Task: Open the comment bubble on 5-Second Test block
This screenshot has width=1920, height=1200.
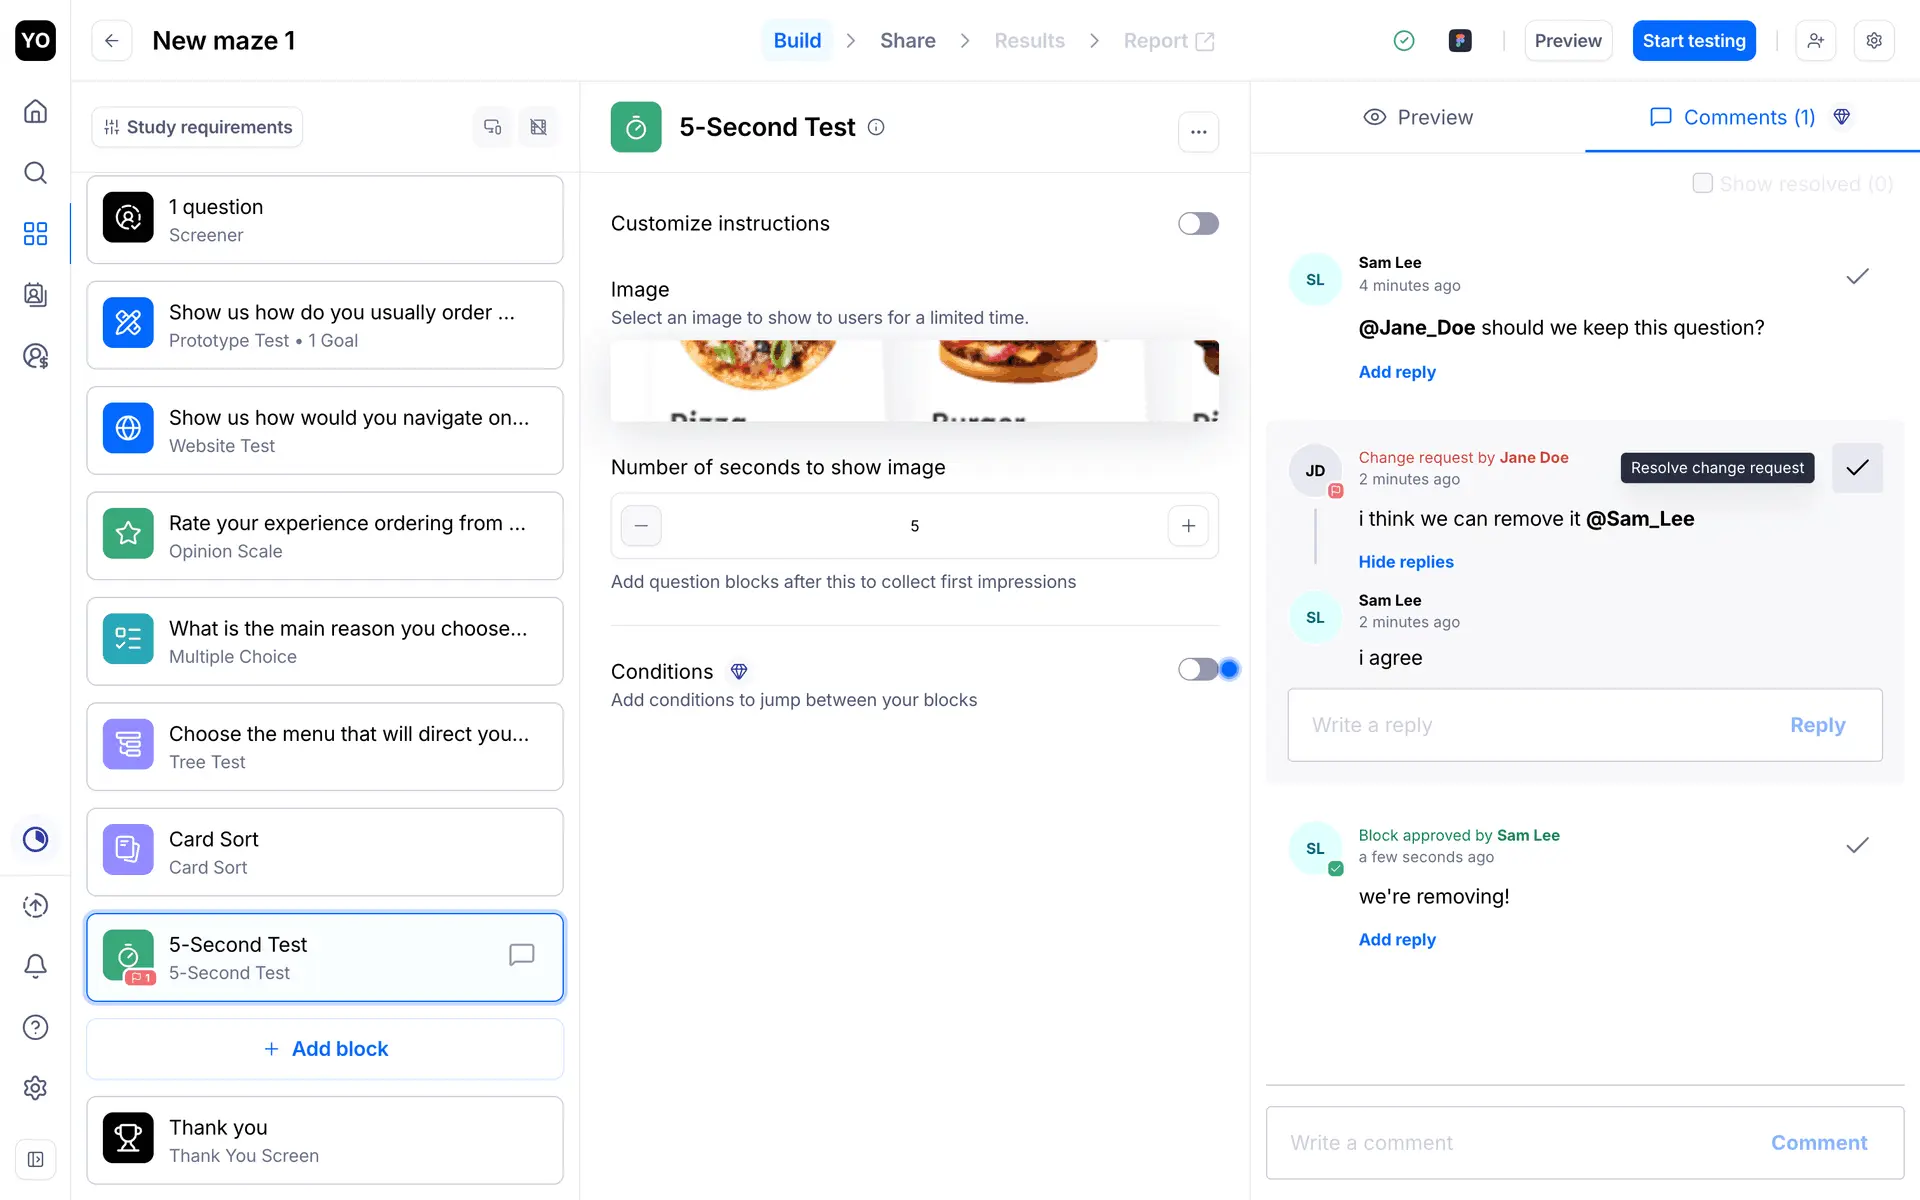Action: pyautogui.click(x=521, y=955)
